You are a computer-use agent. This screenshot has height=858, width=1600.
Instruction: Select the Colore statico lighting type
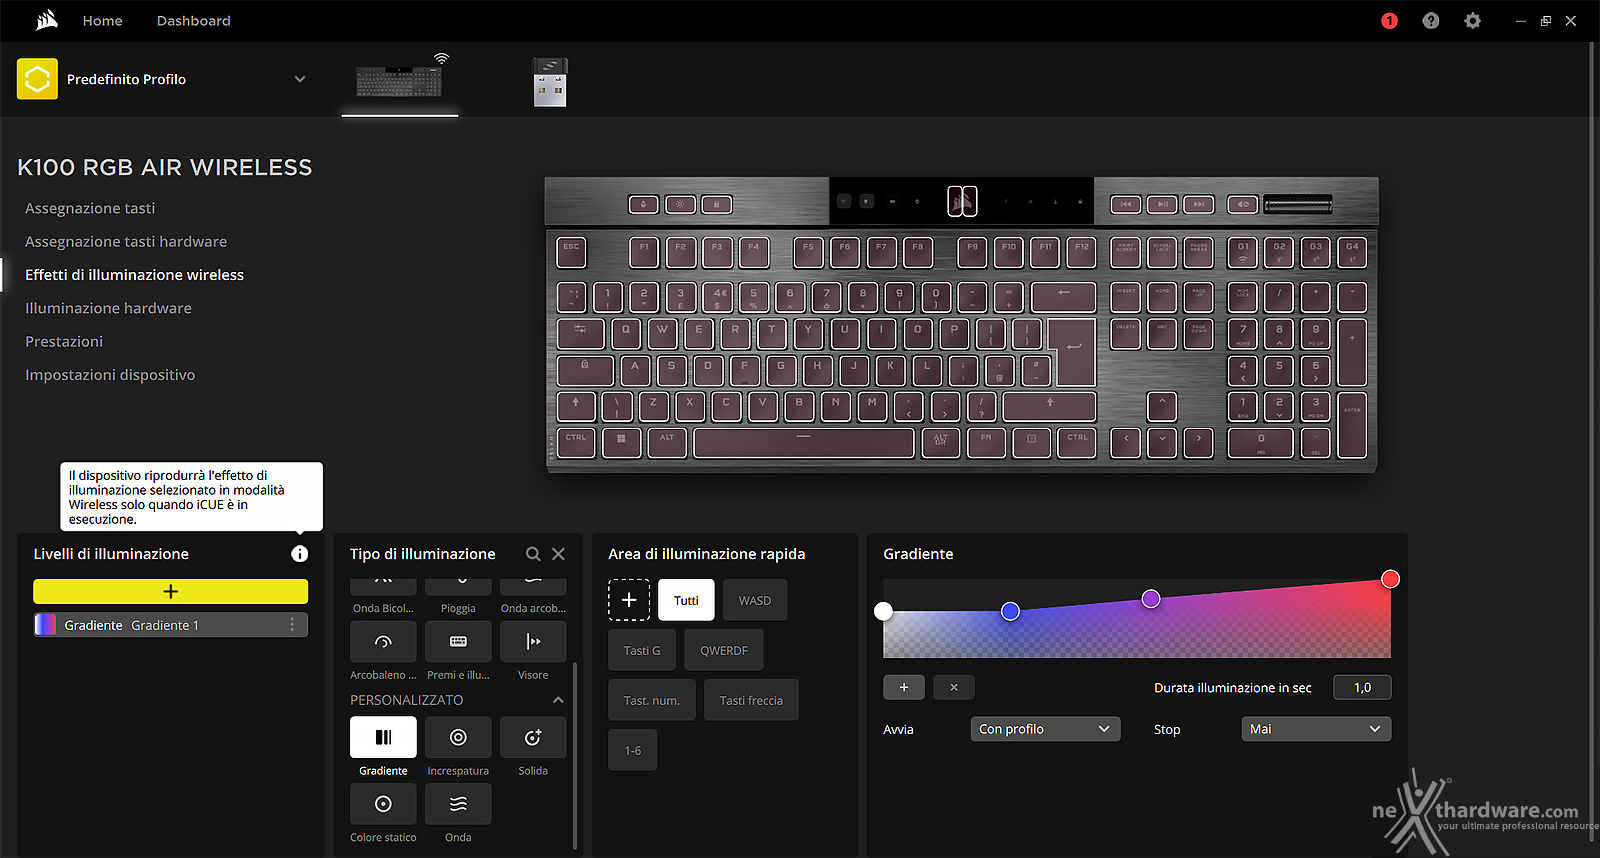click(x=383, y=804)
